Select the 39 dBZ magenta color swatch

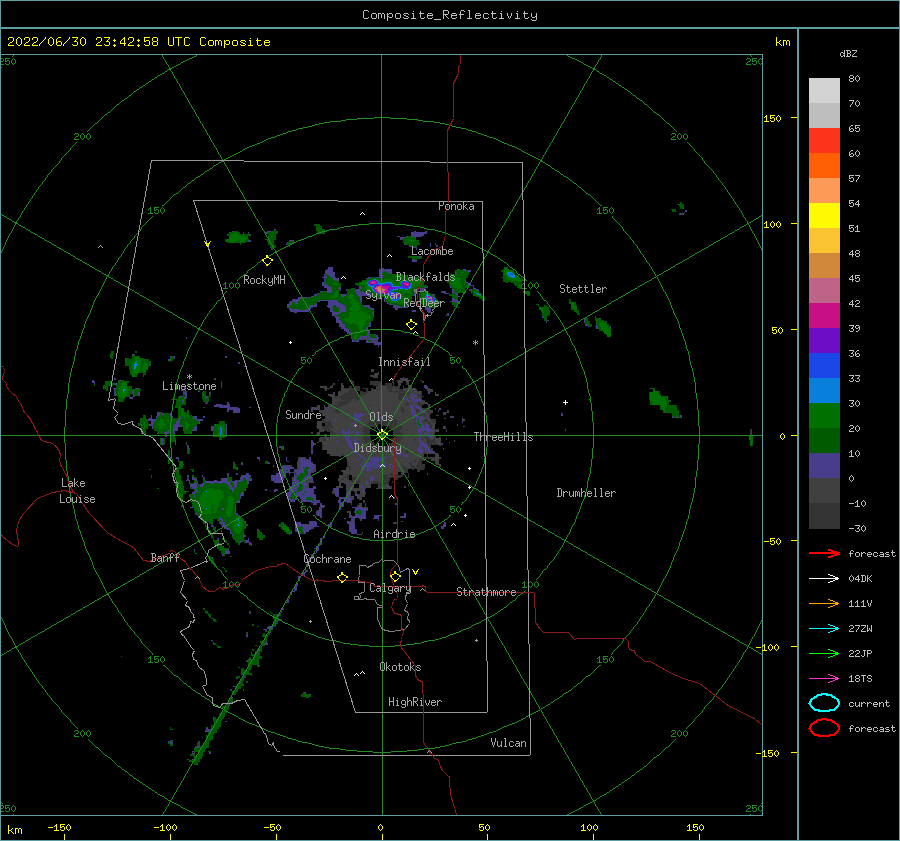824,316
